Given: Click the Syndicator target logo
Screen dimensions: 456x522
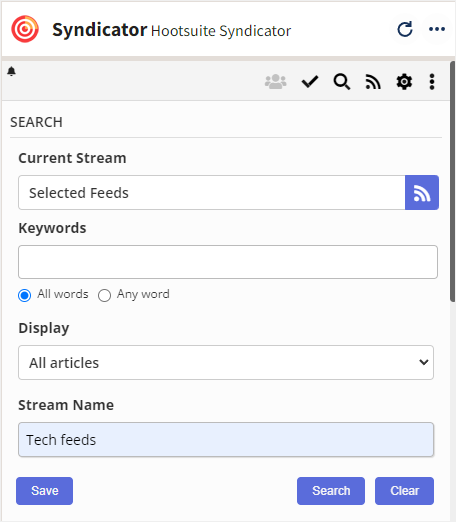Looking at the screenshot, I should point(25,29).
